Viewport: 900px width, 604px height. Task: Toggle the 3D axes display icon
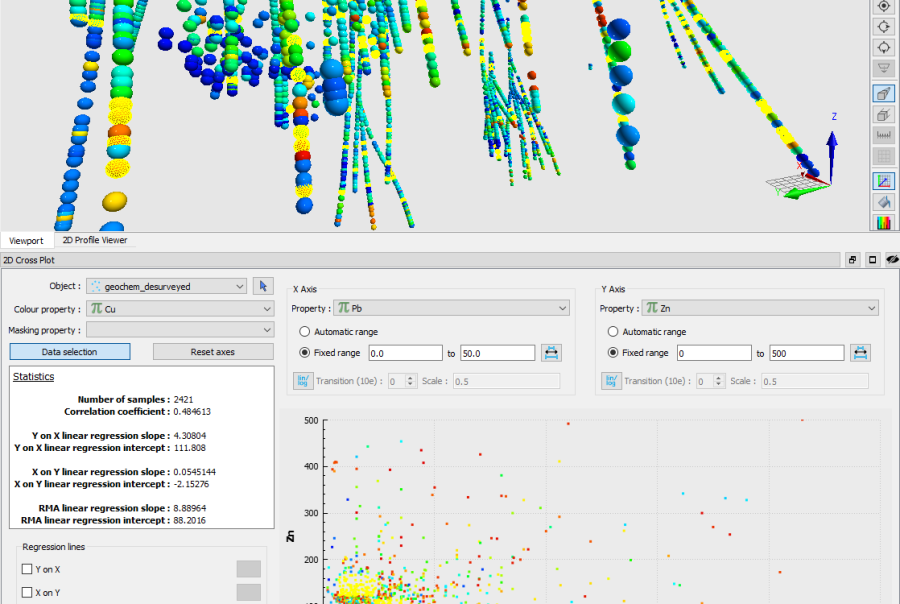(884, 181)
